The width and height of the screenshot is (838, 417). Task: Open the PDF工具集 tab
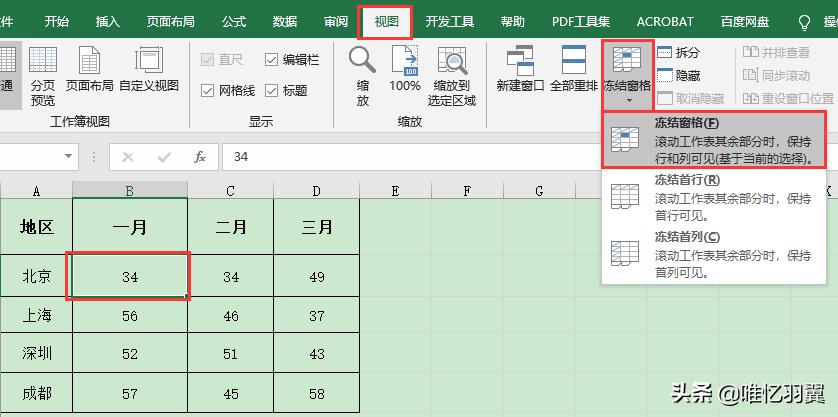point(581,22)
